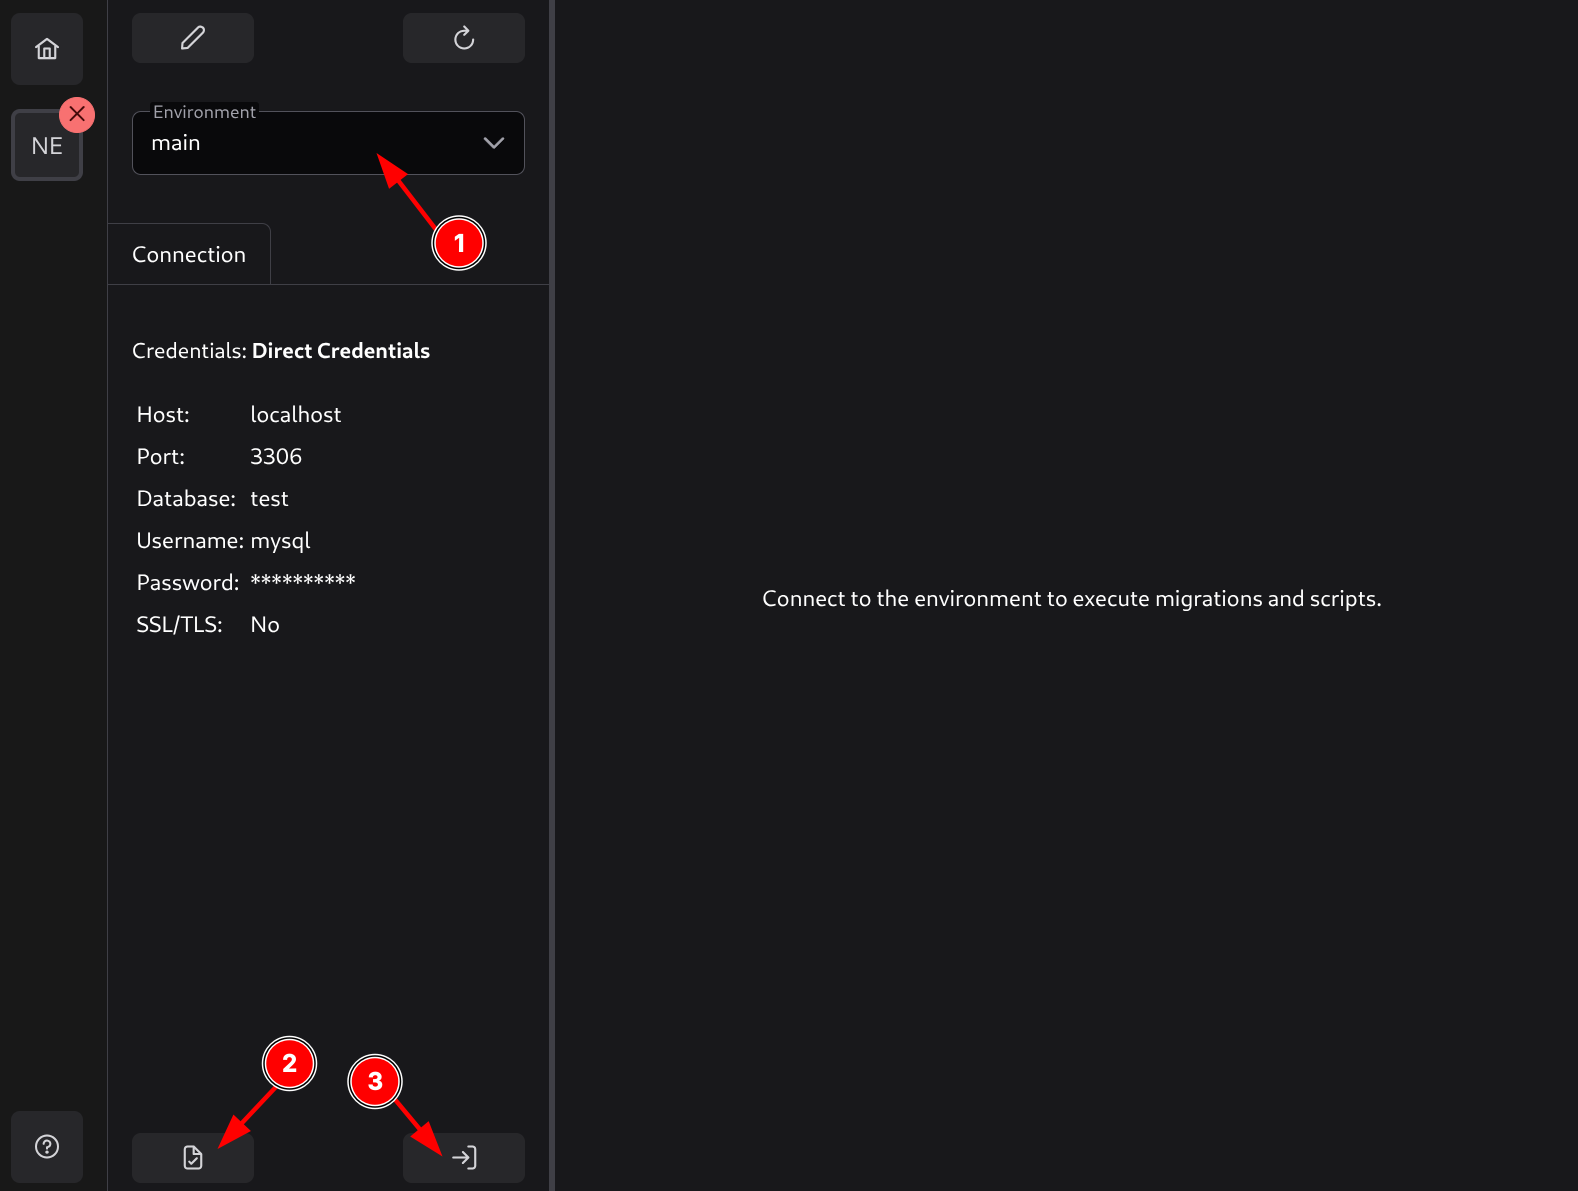Click the port value 3306
1578x1191 pixels.
point(276,457)
